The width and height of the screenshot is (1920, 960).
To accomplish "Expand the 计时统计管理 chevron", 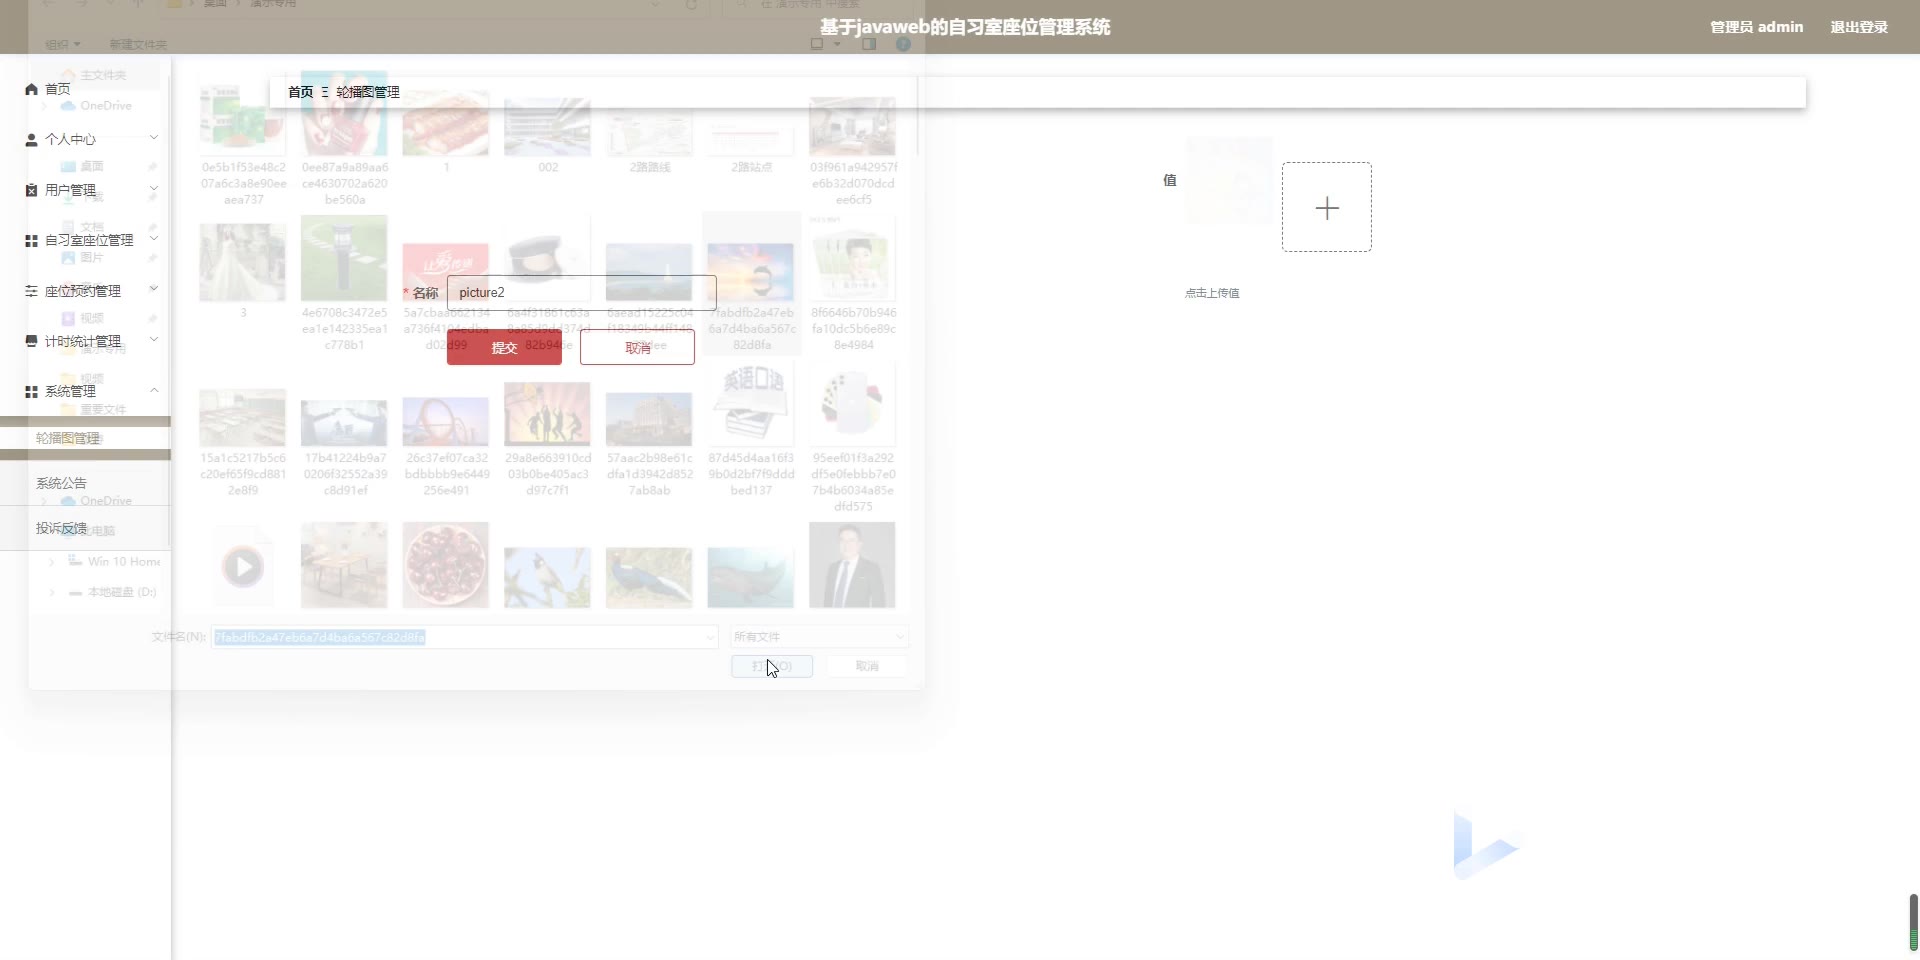I will pyautogui.click(x=154, y=339).
